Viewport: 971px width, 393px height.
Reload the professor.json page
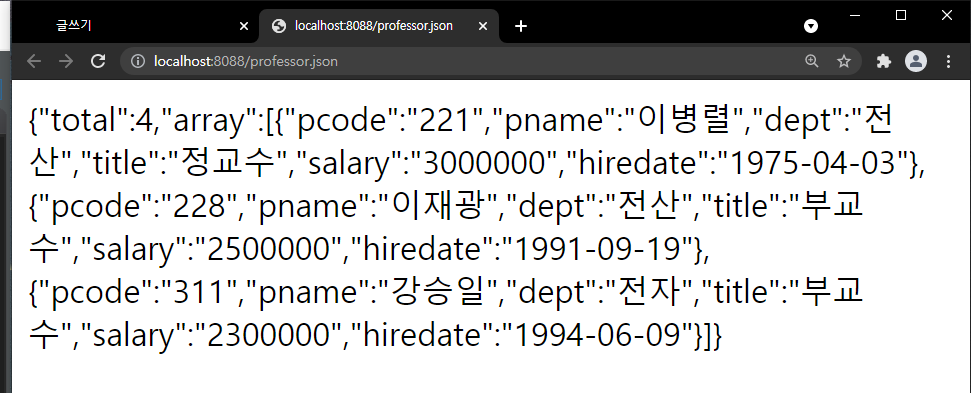pos(98,61)
